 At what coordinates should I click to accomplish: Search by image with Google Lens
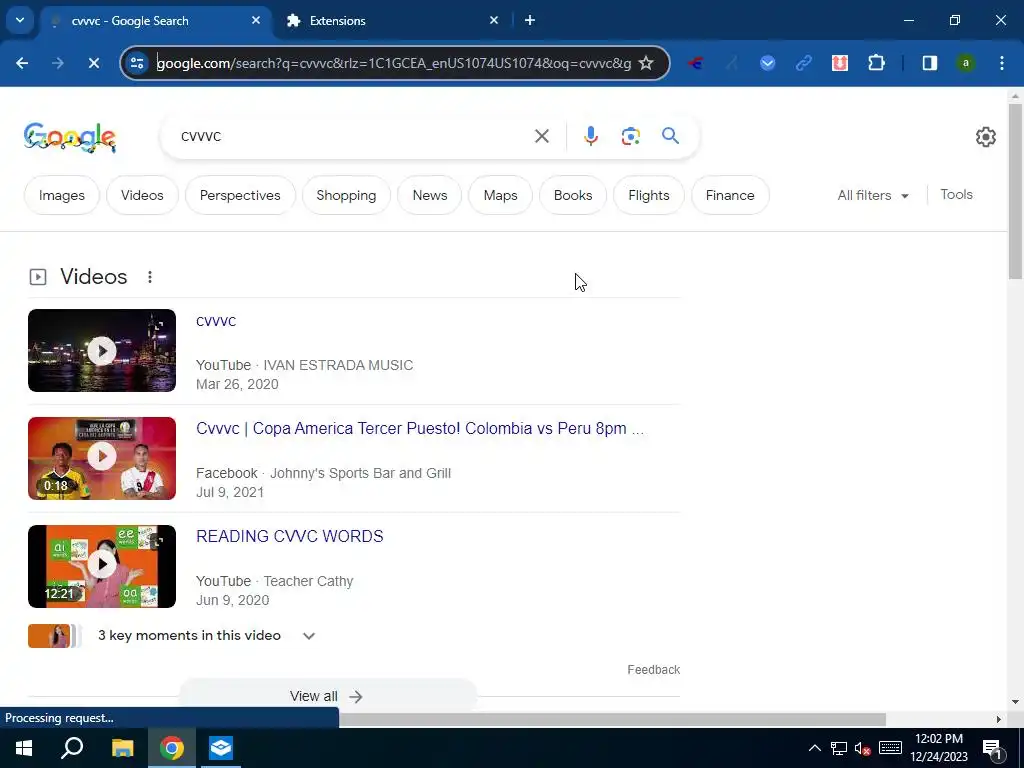631,136
